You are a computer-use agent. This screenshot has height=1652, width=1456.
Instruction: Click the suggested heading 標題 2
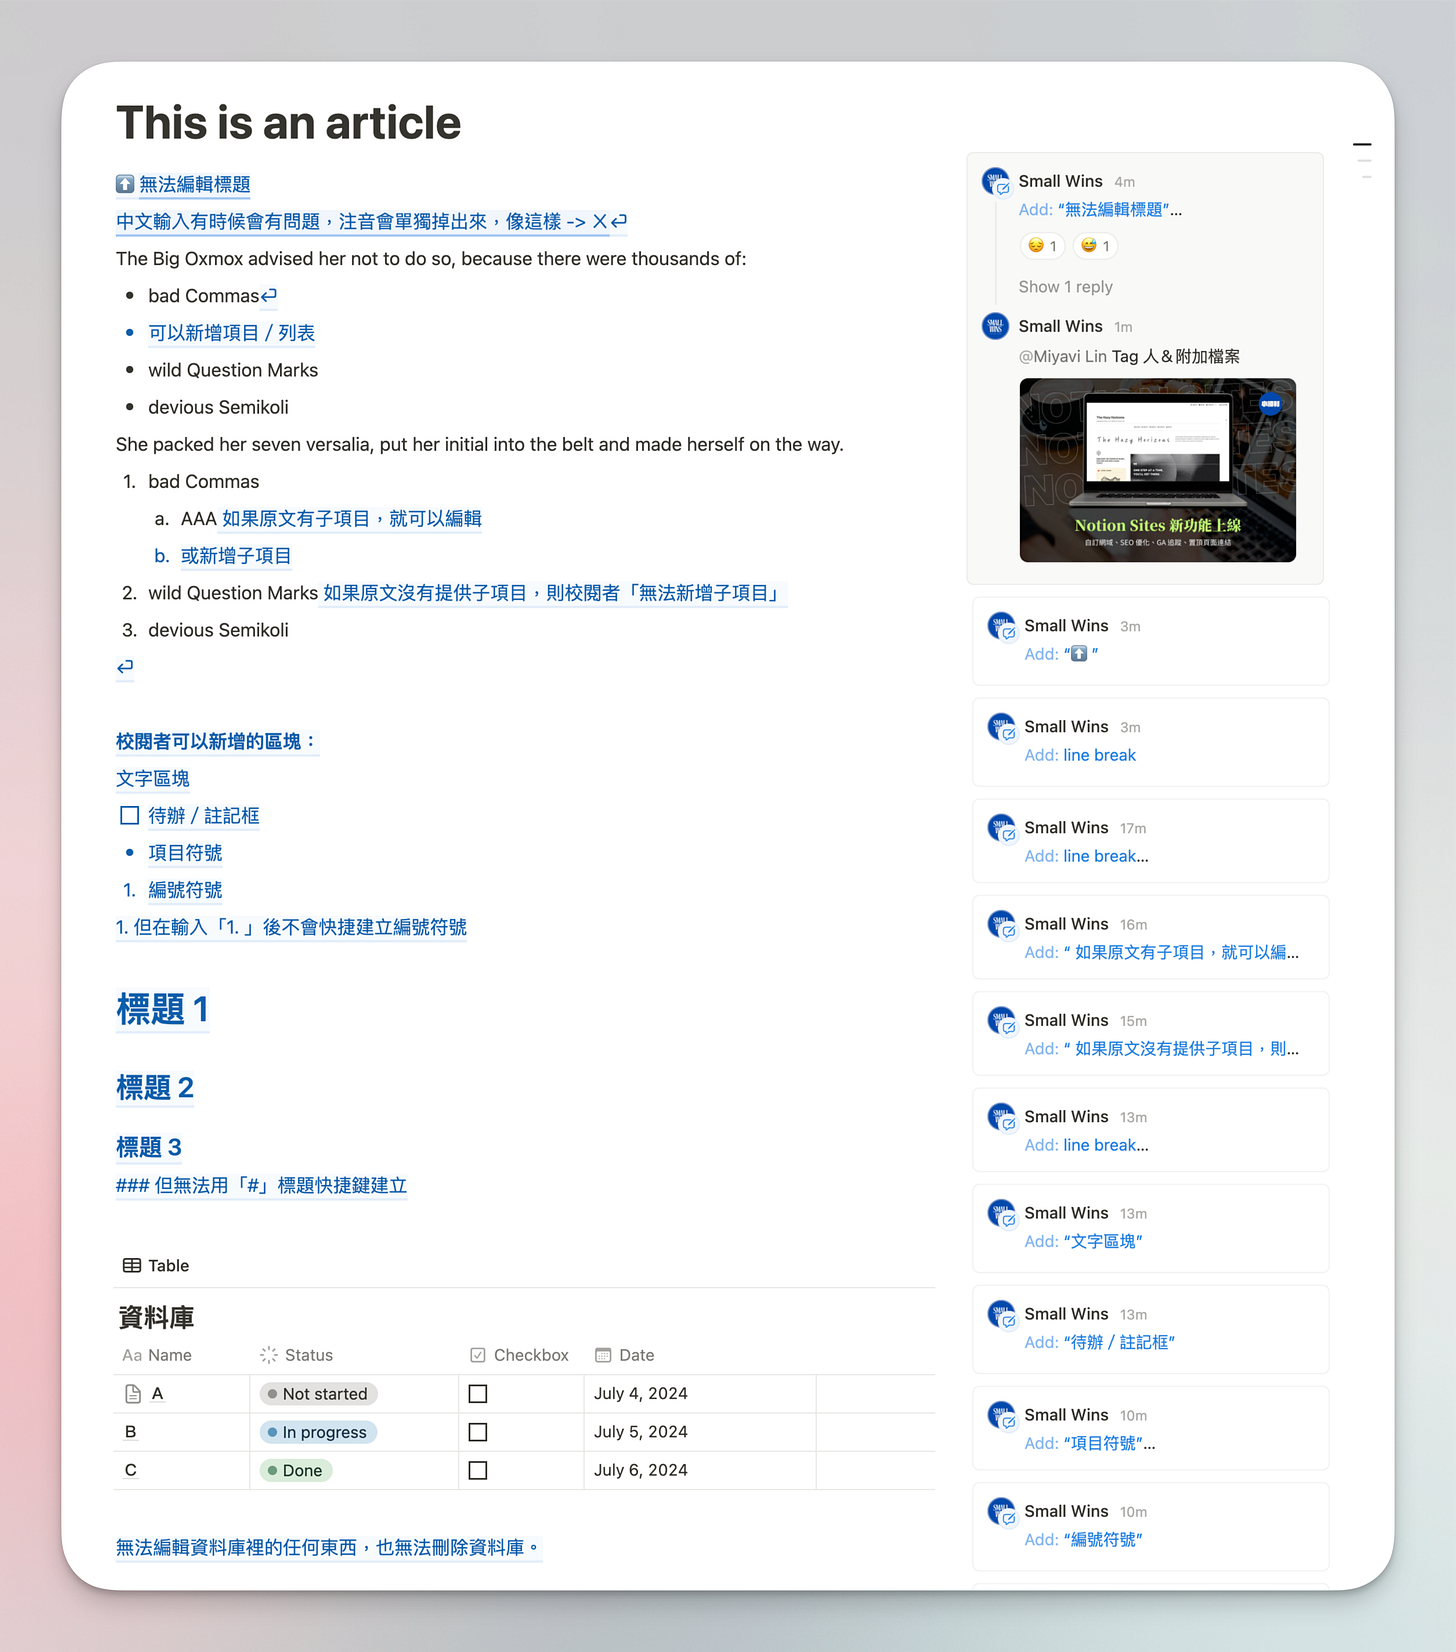(x=155, y=1088)
